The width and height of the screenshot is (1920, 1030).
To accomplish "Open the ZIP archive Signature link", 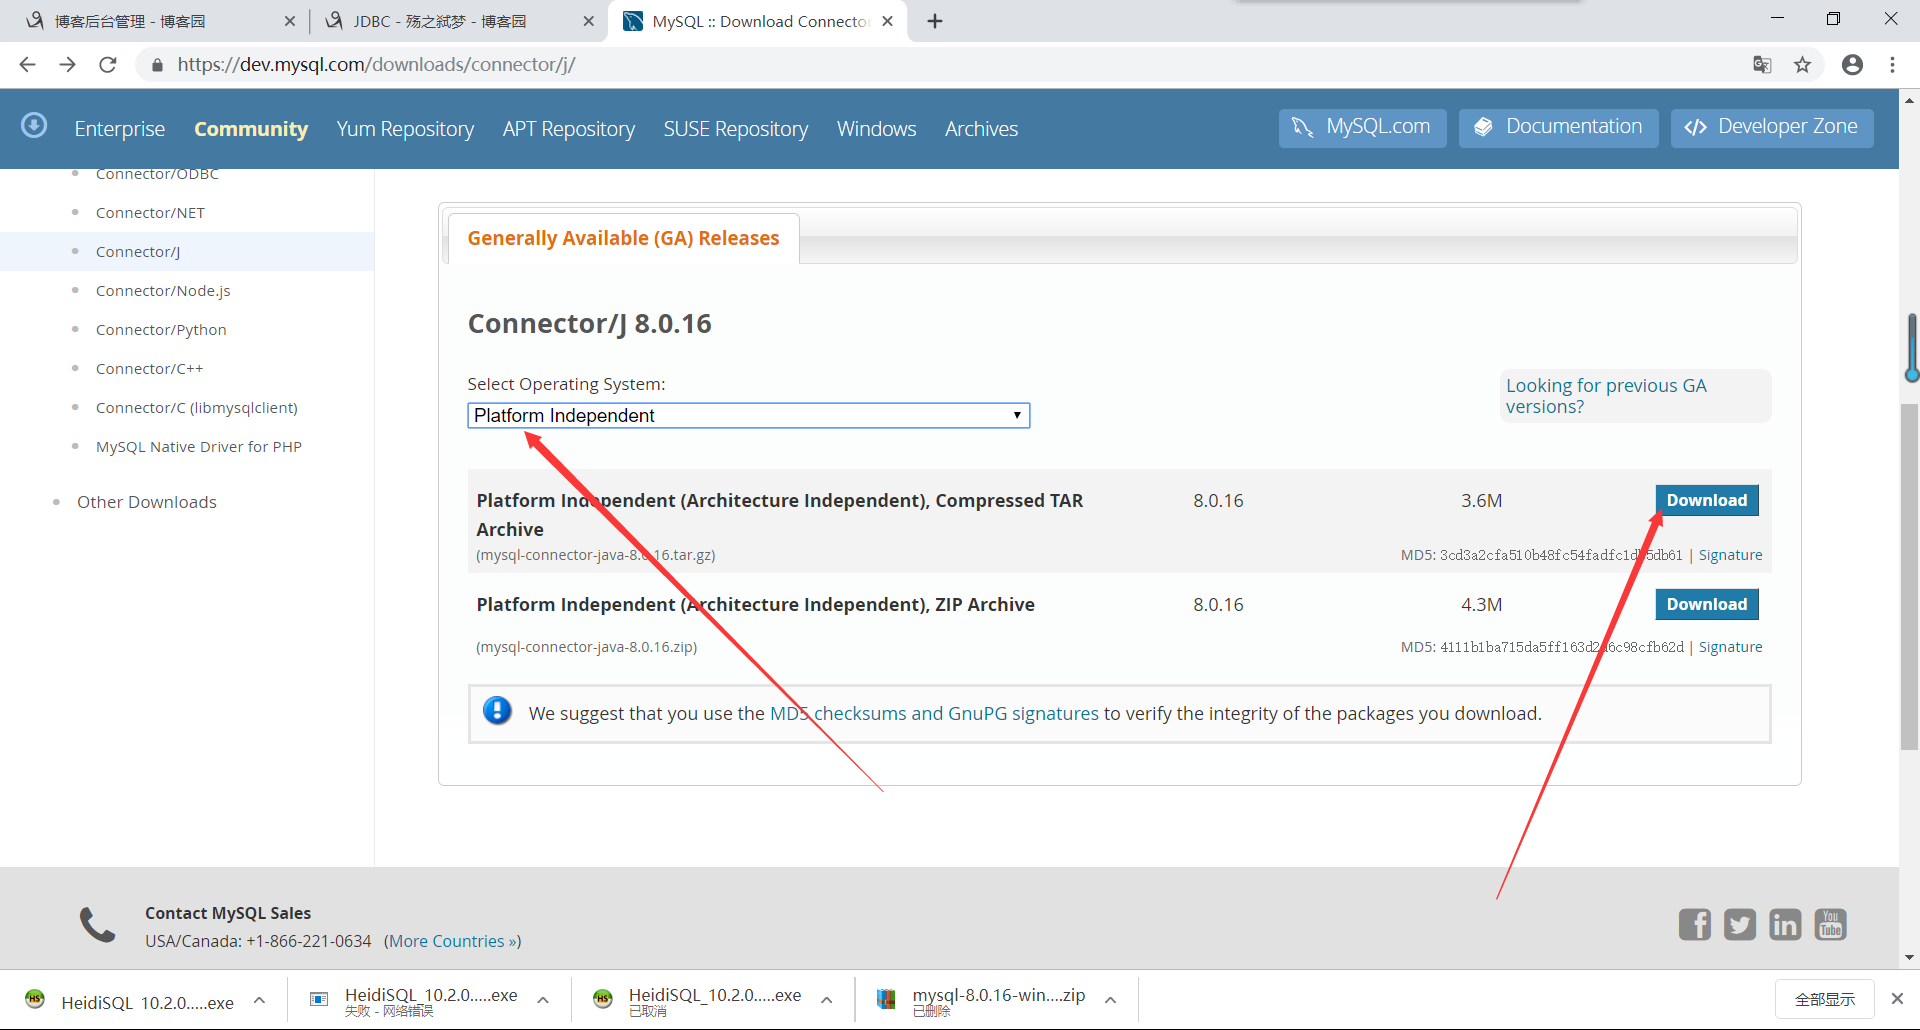I will [1730, 647].
